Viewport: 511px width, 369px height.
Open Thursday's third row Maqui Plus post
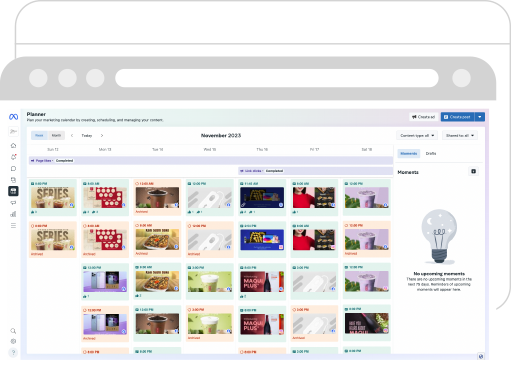(x=262, y=282)
